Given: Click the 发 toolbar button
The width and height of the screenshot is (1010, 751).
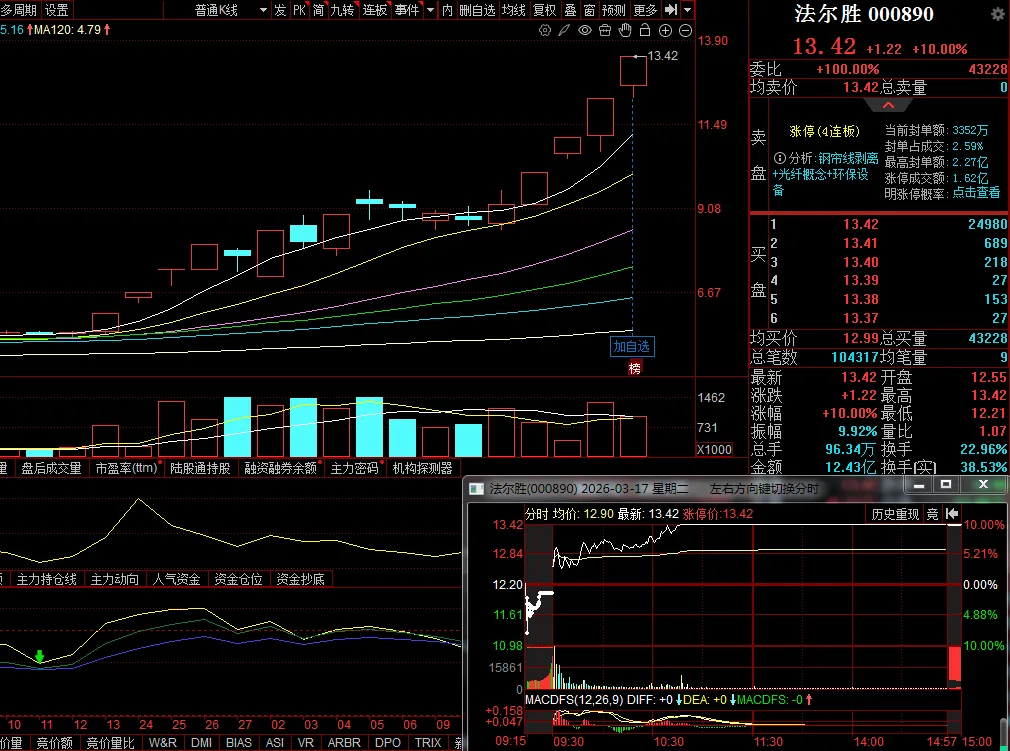Looking at the screenshot, I should tap(280, 10).
